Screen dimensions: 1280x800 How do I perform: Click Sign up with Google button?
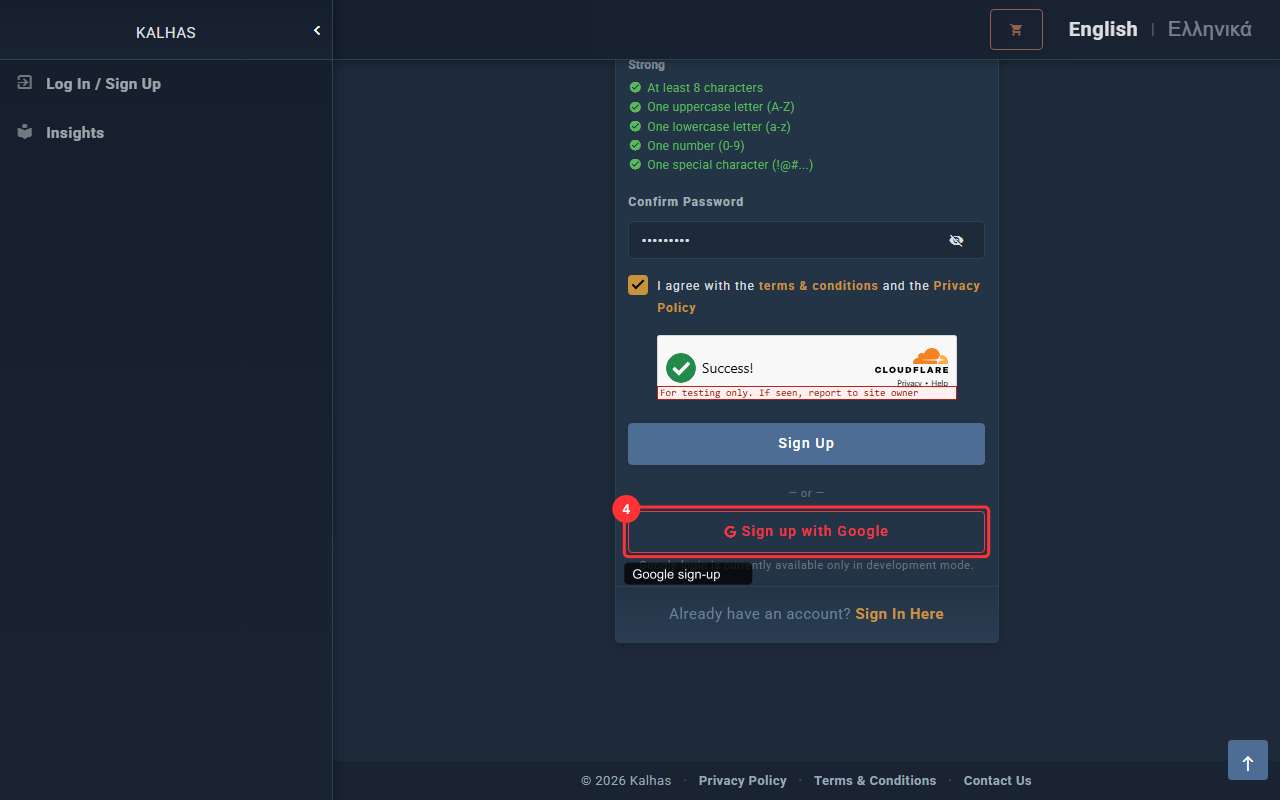coord(806,531)
